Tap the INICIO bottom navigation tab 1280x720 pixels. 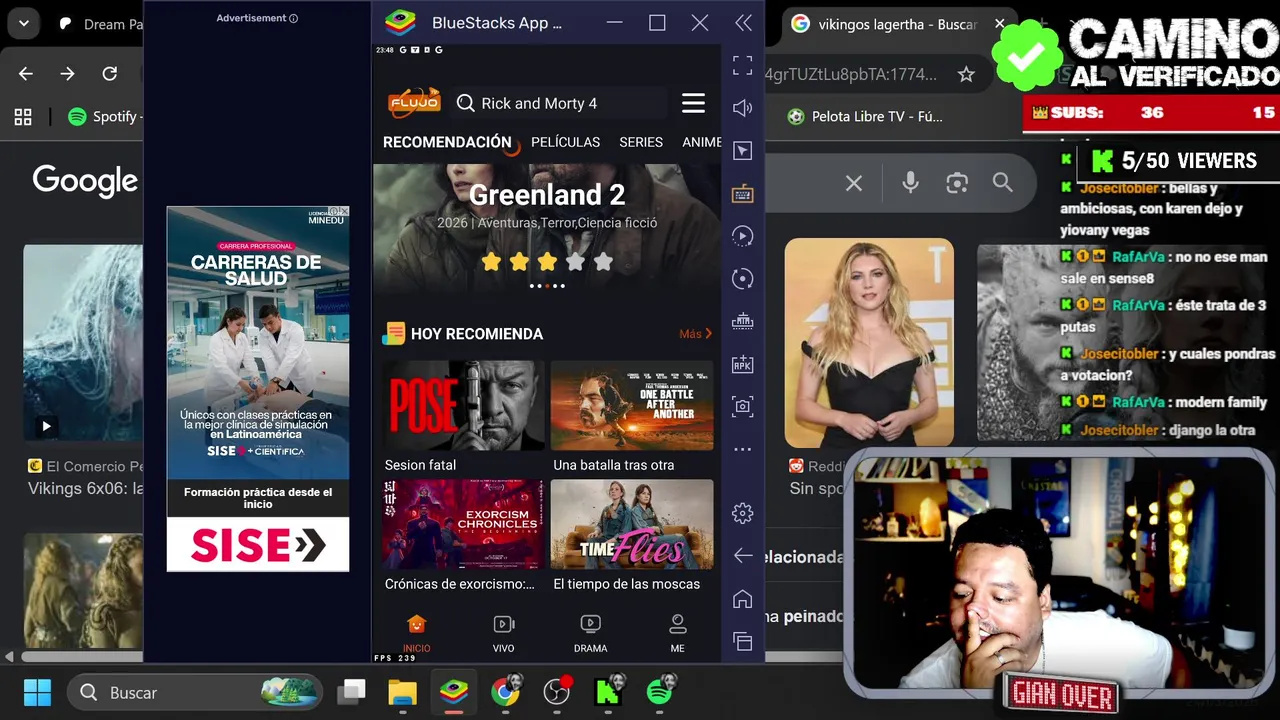tap(417, 633)
